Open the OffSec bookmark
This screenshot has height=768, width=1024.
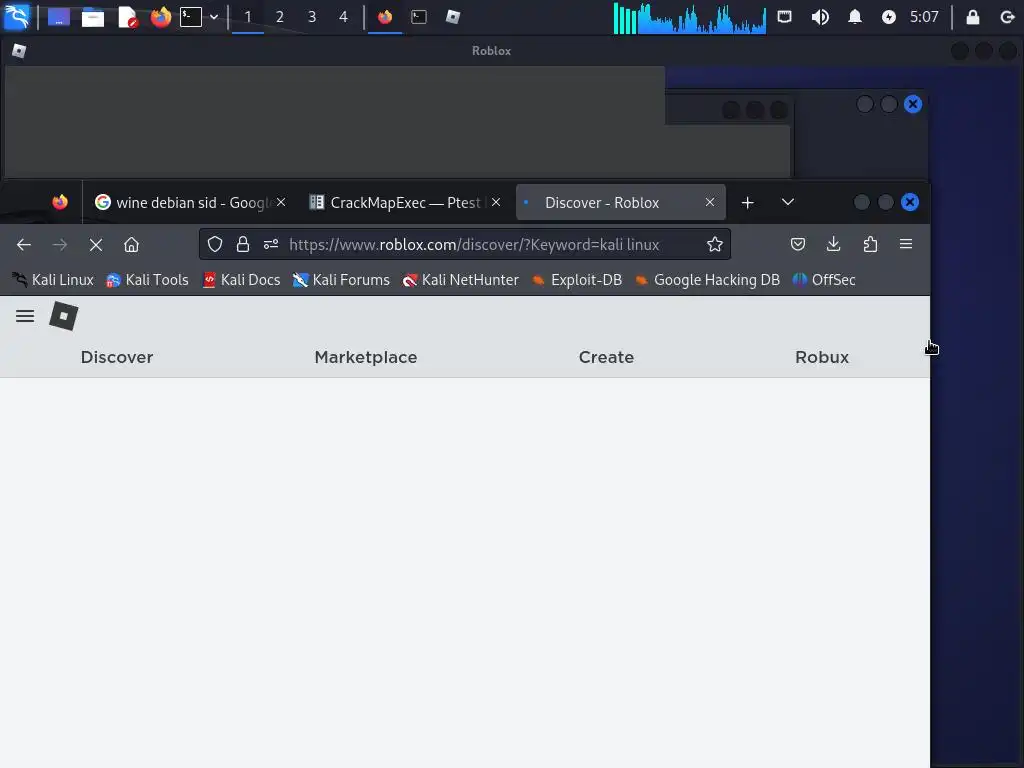(x=824, y=280)
